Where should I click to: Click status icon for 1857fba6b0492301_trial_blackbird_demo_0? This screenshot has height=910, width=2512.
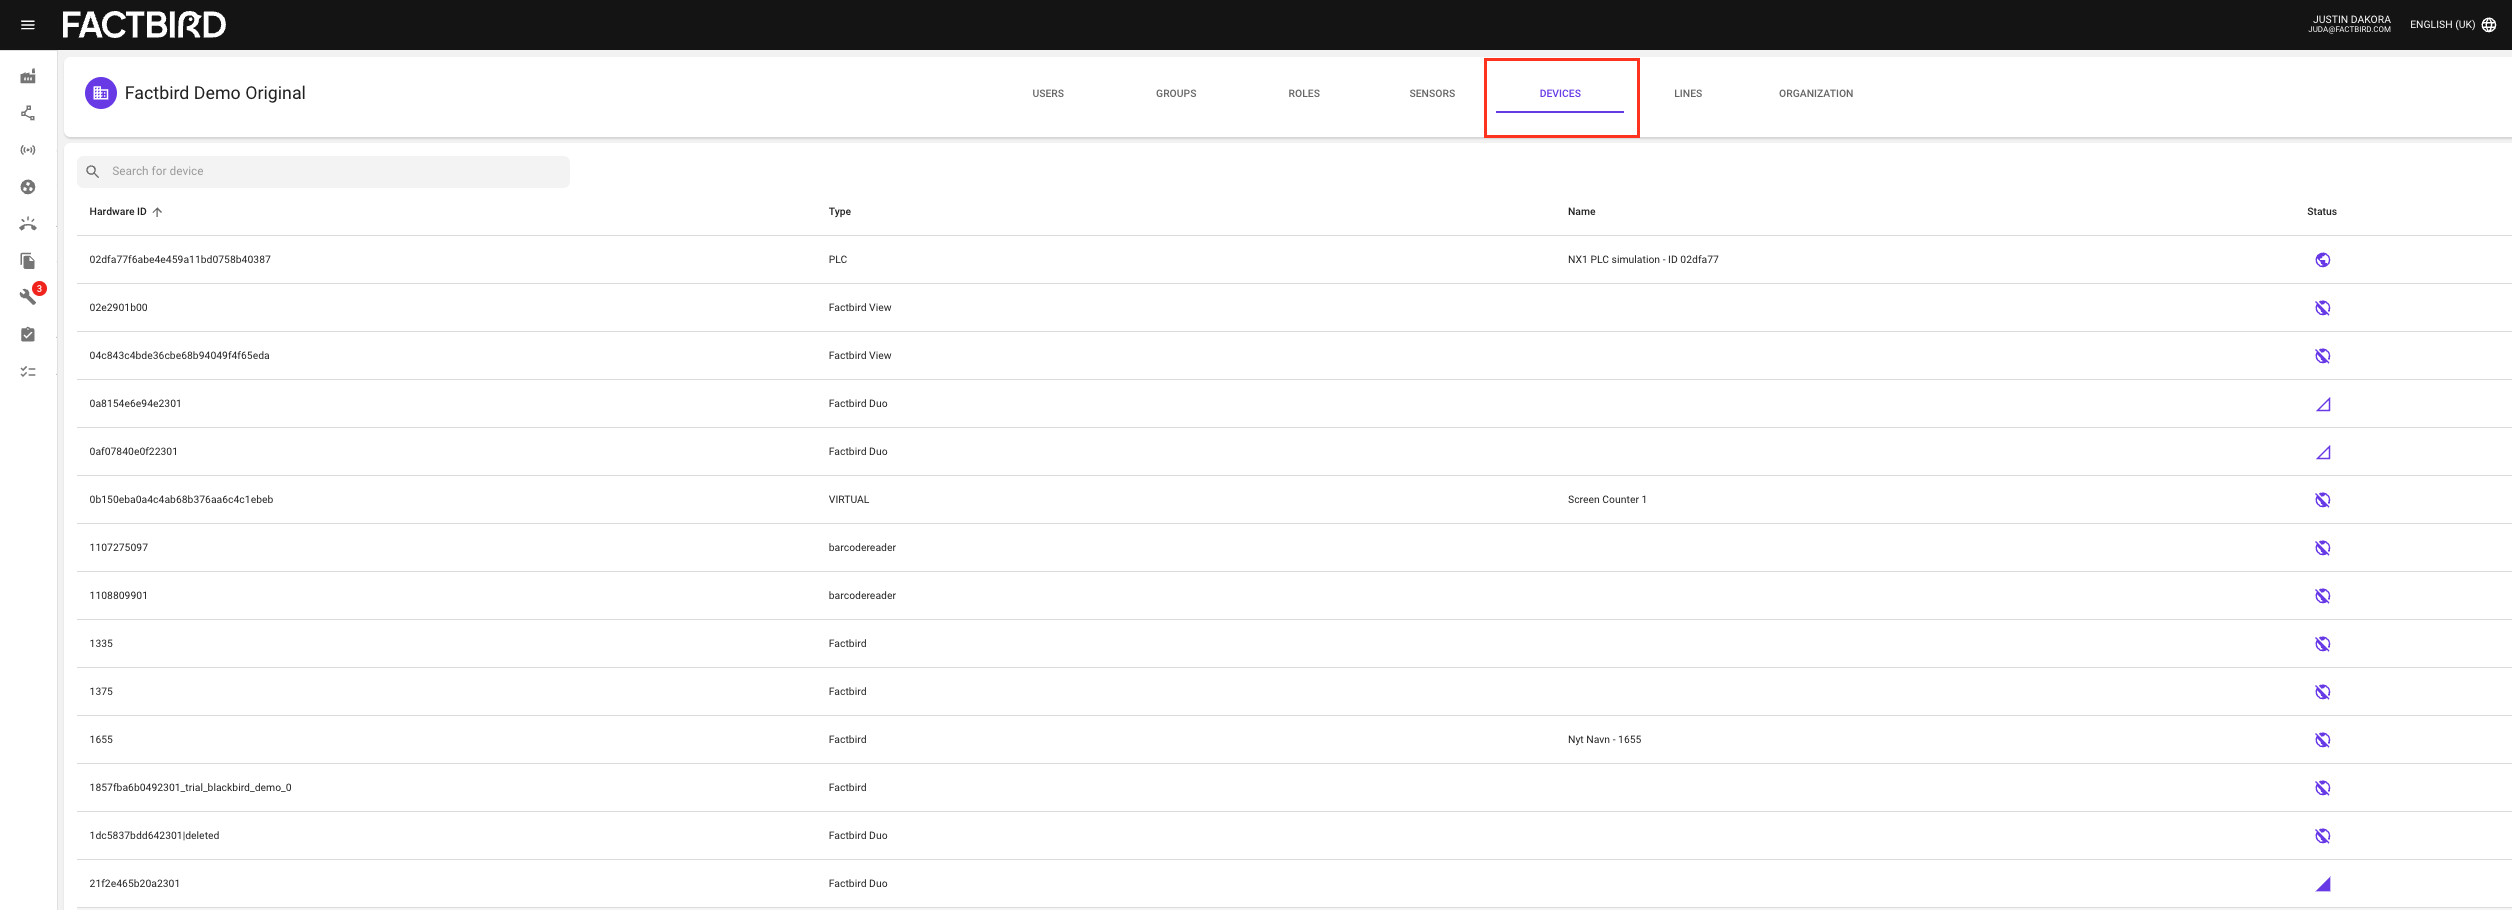click(x=2322, y=788)
